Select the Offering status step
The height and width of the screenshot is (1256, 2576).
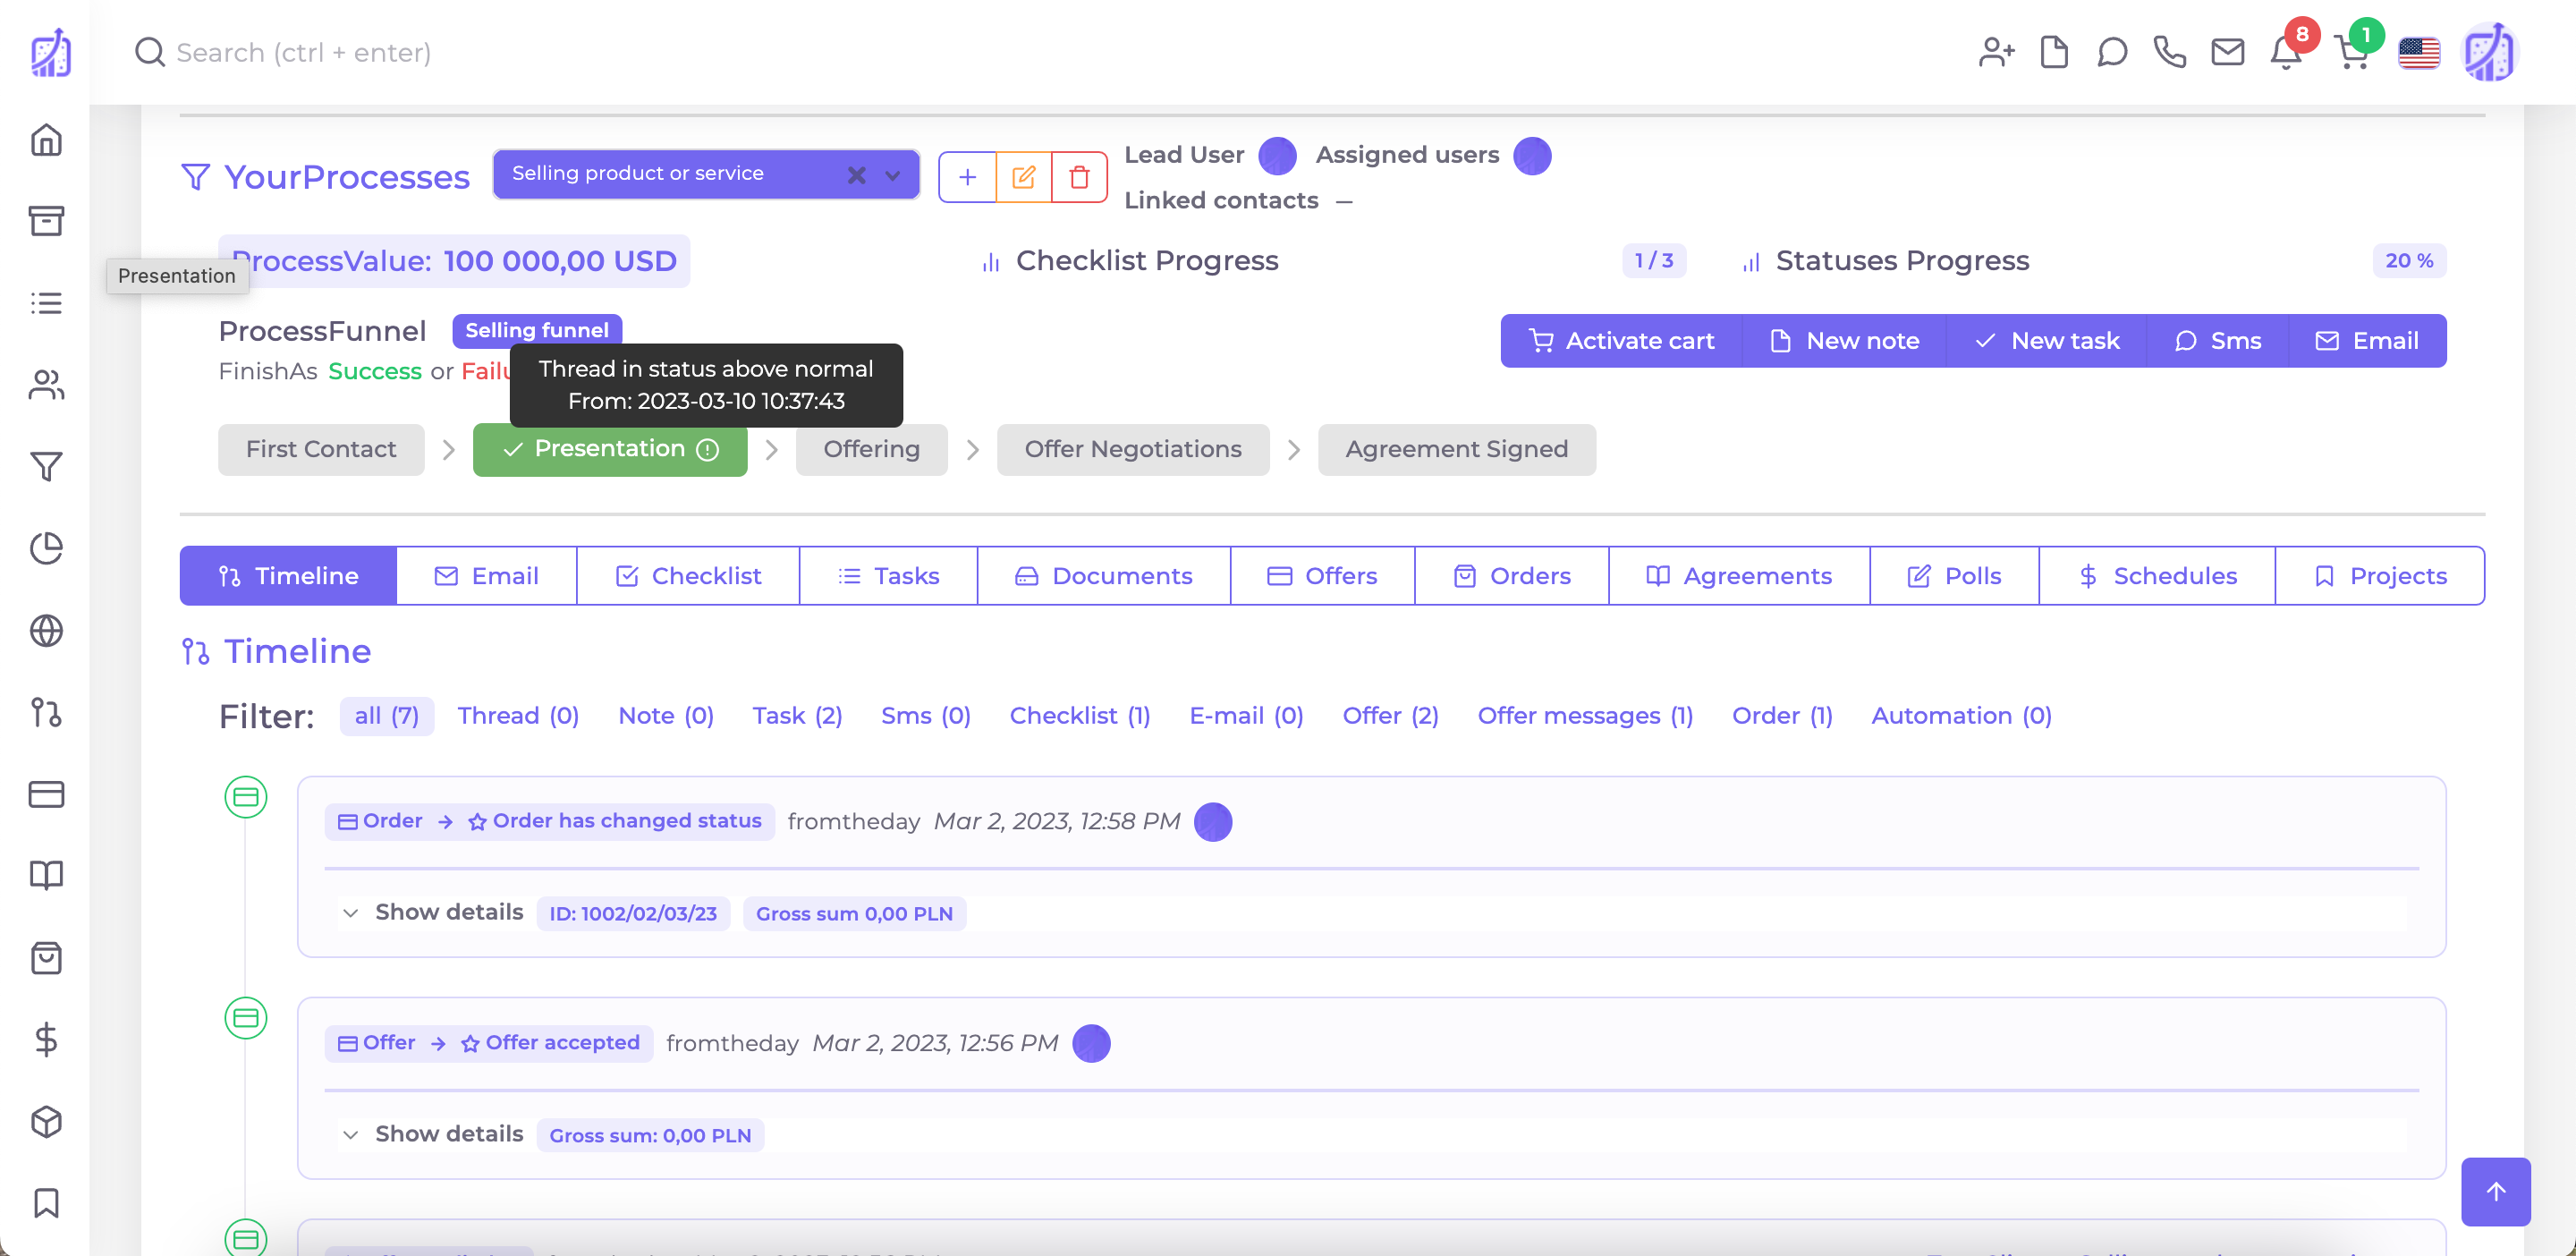tap(871, 449)
